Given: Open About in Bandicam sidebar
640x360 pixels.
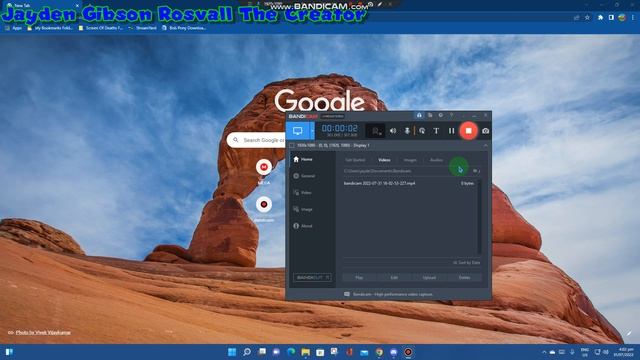Looking at the screenshot, I should 303,226.
